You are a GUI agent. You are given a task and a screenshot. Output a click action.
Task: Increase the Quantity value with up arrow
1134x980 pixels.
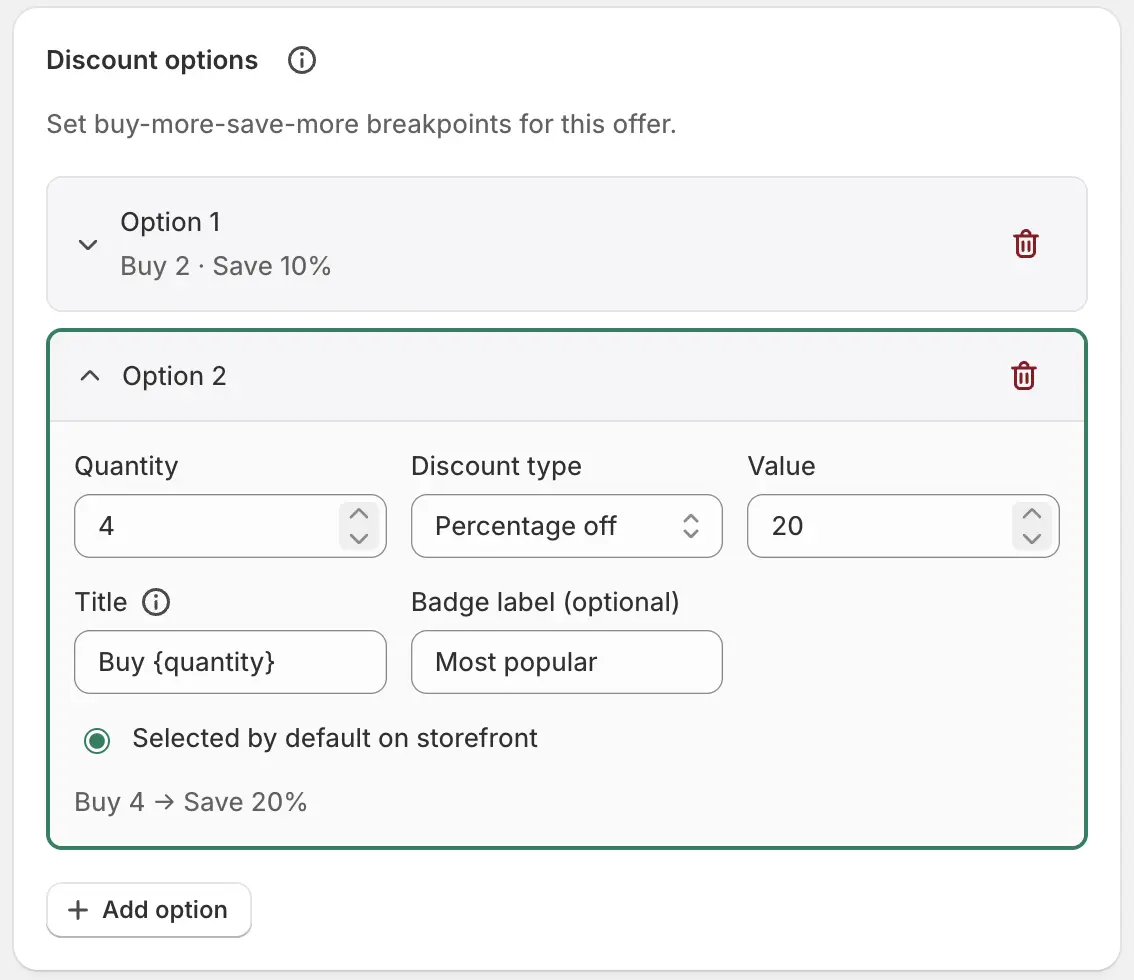tap(359, 514)
